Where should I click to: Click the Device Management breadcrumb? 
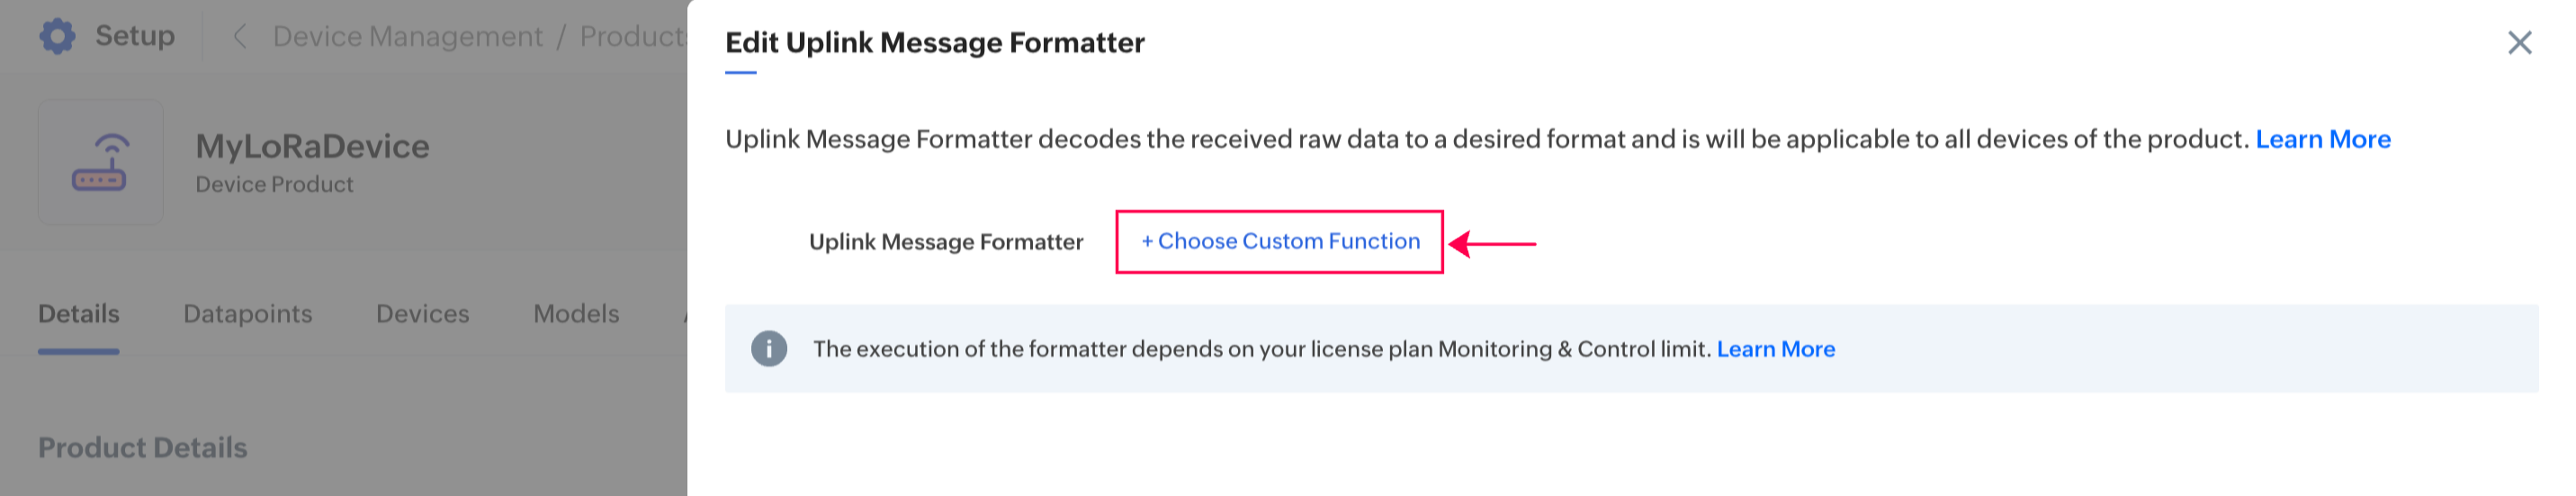[x=407, y=37]
